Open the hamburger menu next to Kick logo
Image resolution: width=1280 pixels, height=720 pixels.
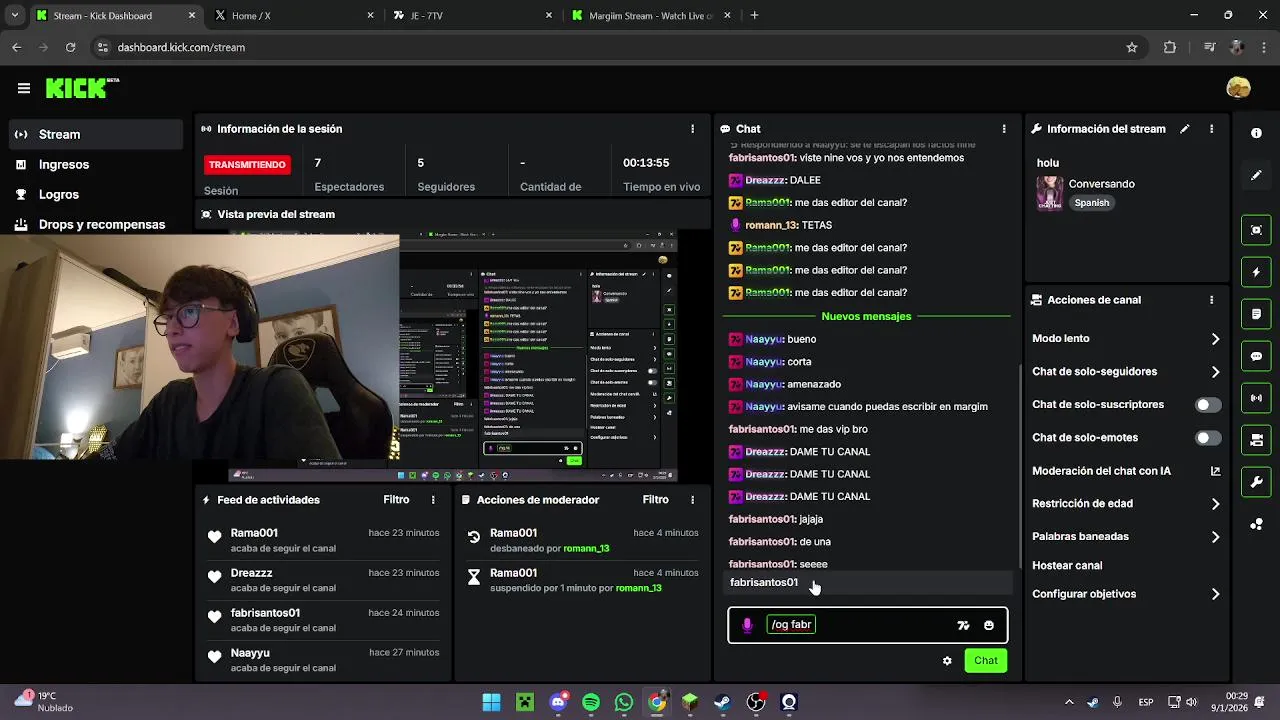pyautogui.click(x=24, y=88)
